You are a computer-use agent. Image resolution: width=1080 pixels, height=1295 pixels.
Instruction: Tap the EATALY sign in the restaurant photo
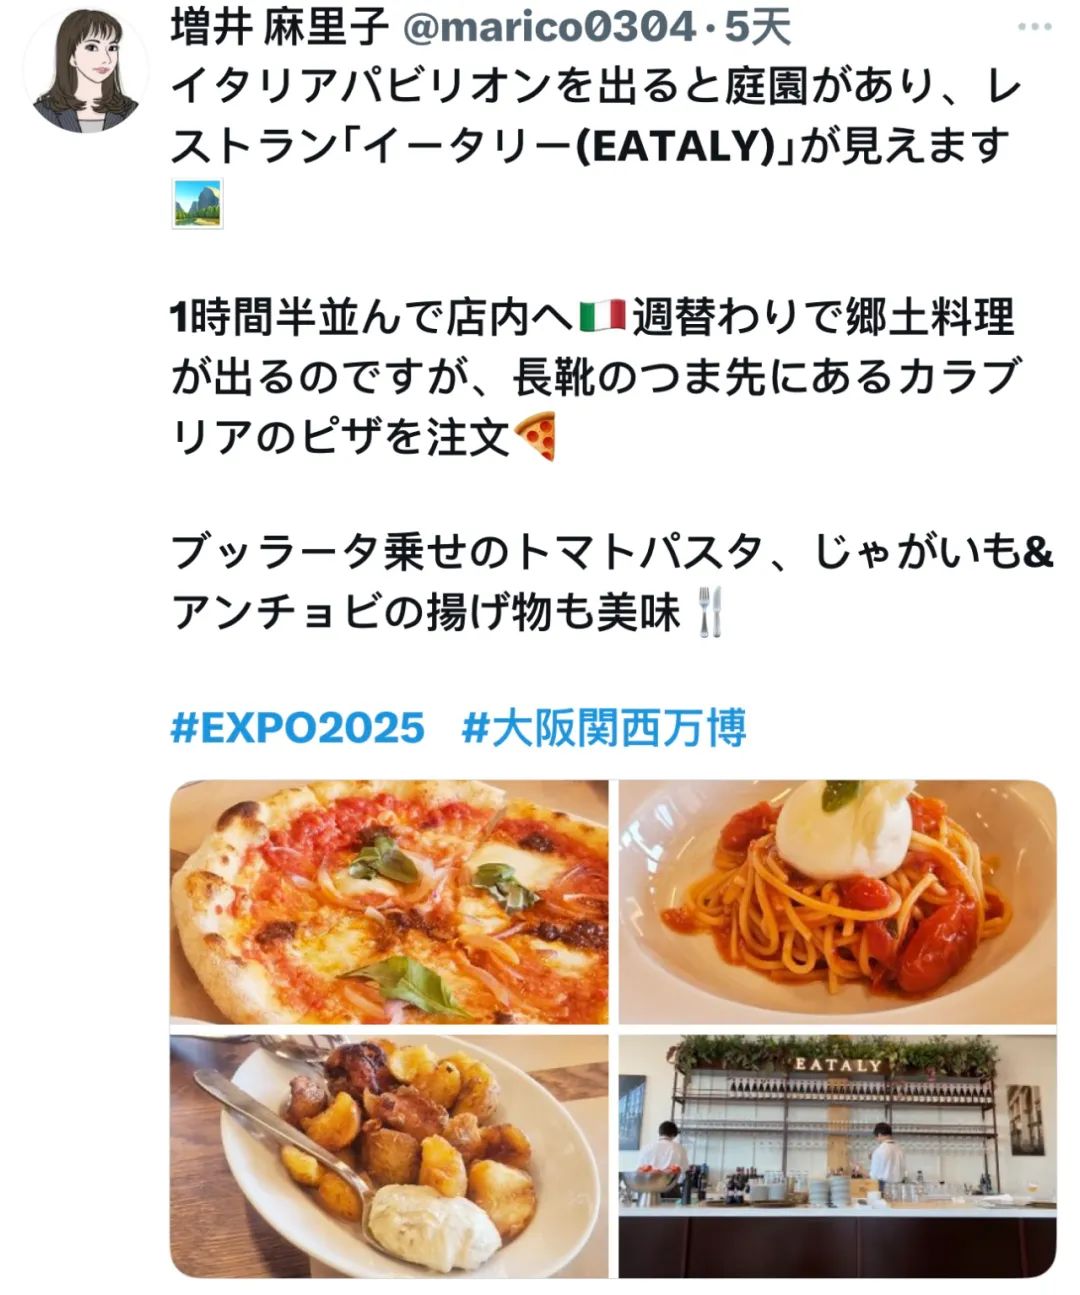pyautogui.click(x=839, y=1066)
